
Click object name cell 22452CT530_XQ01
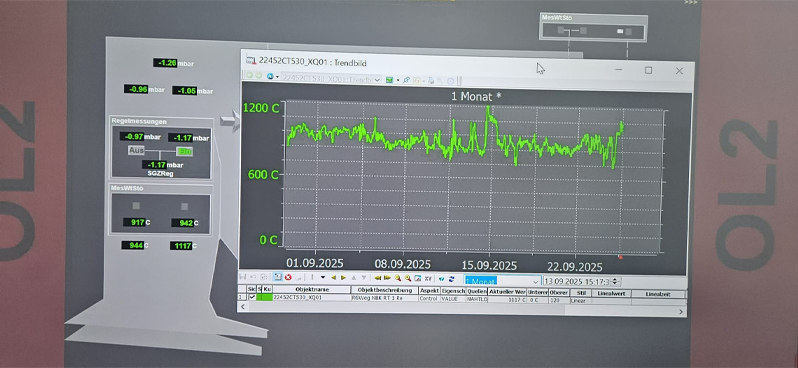(312, 297)
